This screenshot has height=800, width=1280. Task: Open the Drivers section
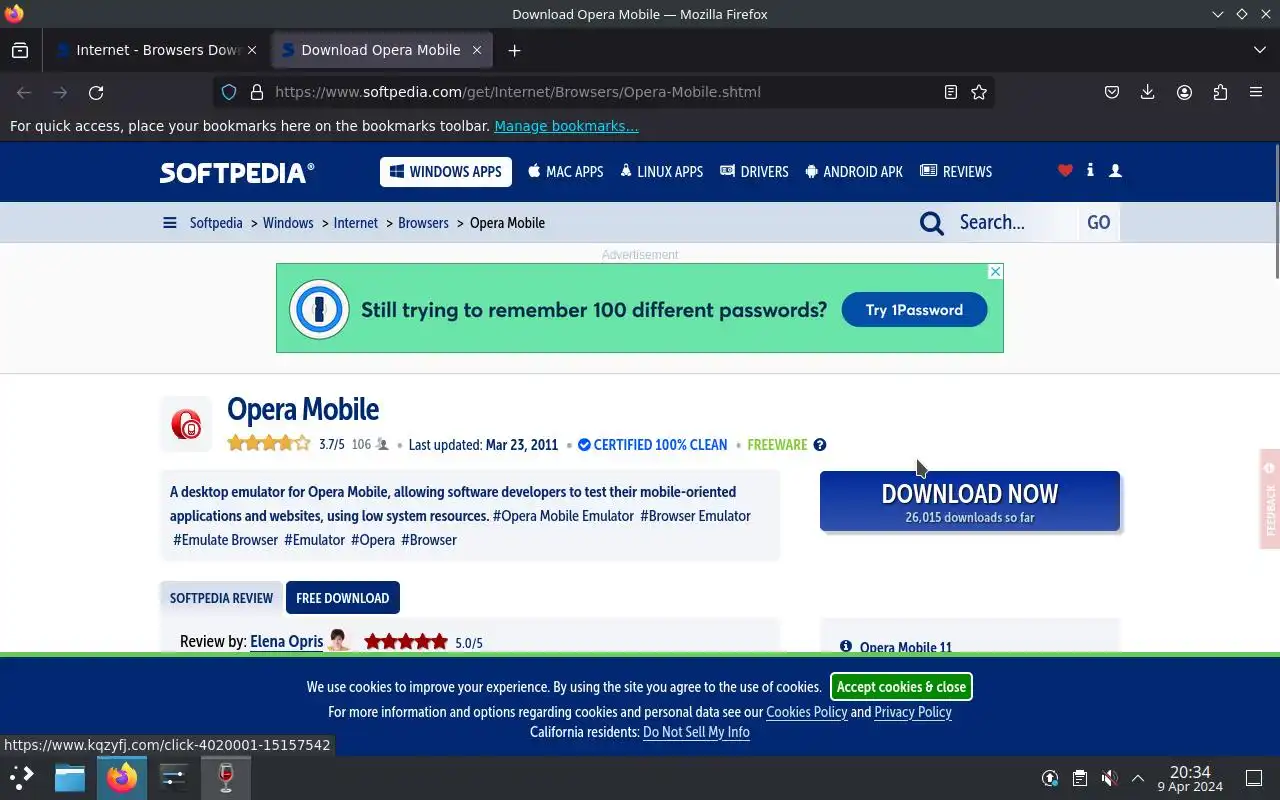[x=754, y=172]
